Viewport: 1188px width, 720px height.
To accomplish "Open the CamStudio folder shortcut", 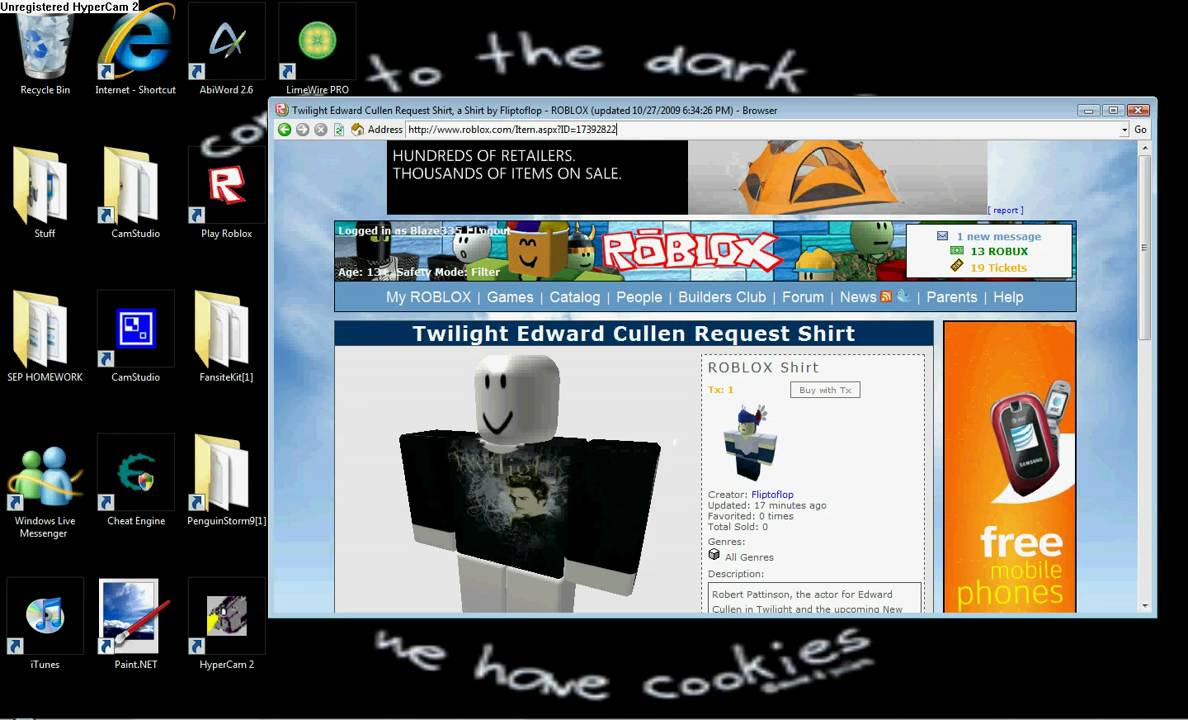I will 136,193.
